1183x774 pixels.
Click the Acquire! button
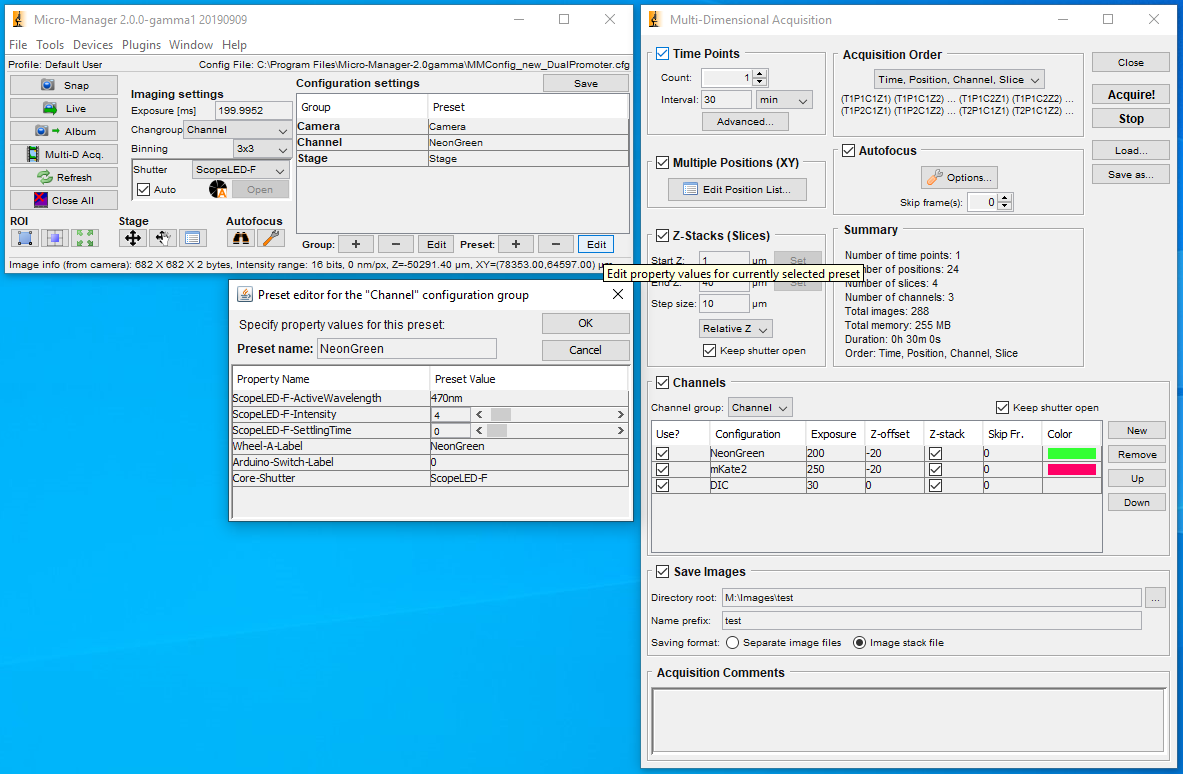tap(1131, 94)
